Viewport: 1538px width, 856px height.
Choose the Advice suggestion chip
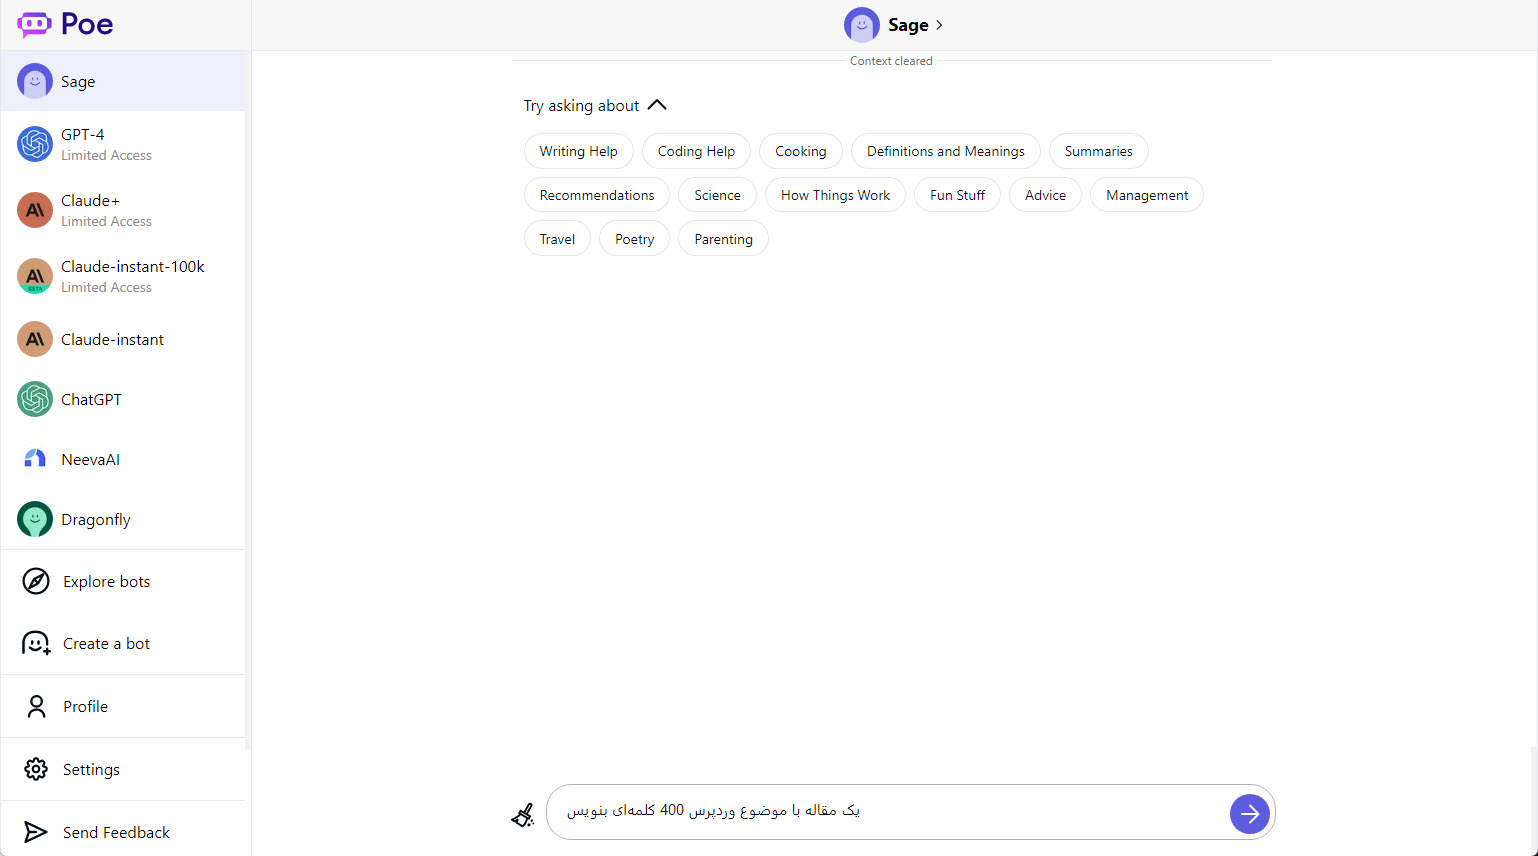coord(1046,195)
